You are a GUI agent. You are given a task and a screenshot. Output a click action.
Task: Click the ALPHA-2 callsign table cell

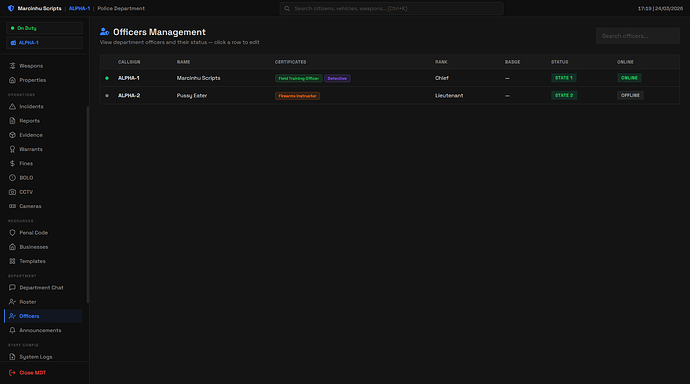click(129, 95)
